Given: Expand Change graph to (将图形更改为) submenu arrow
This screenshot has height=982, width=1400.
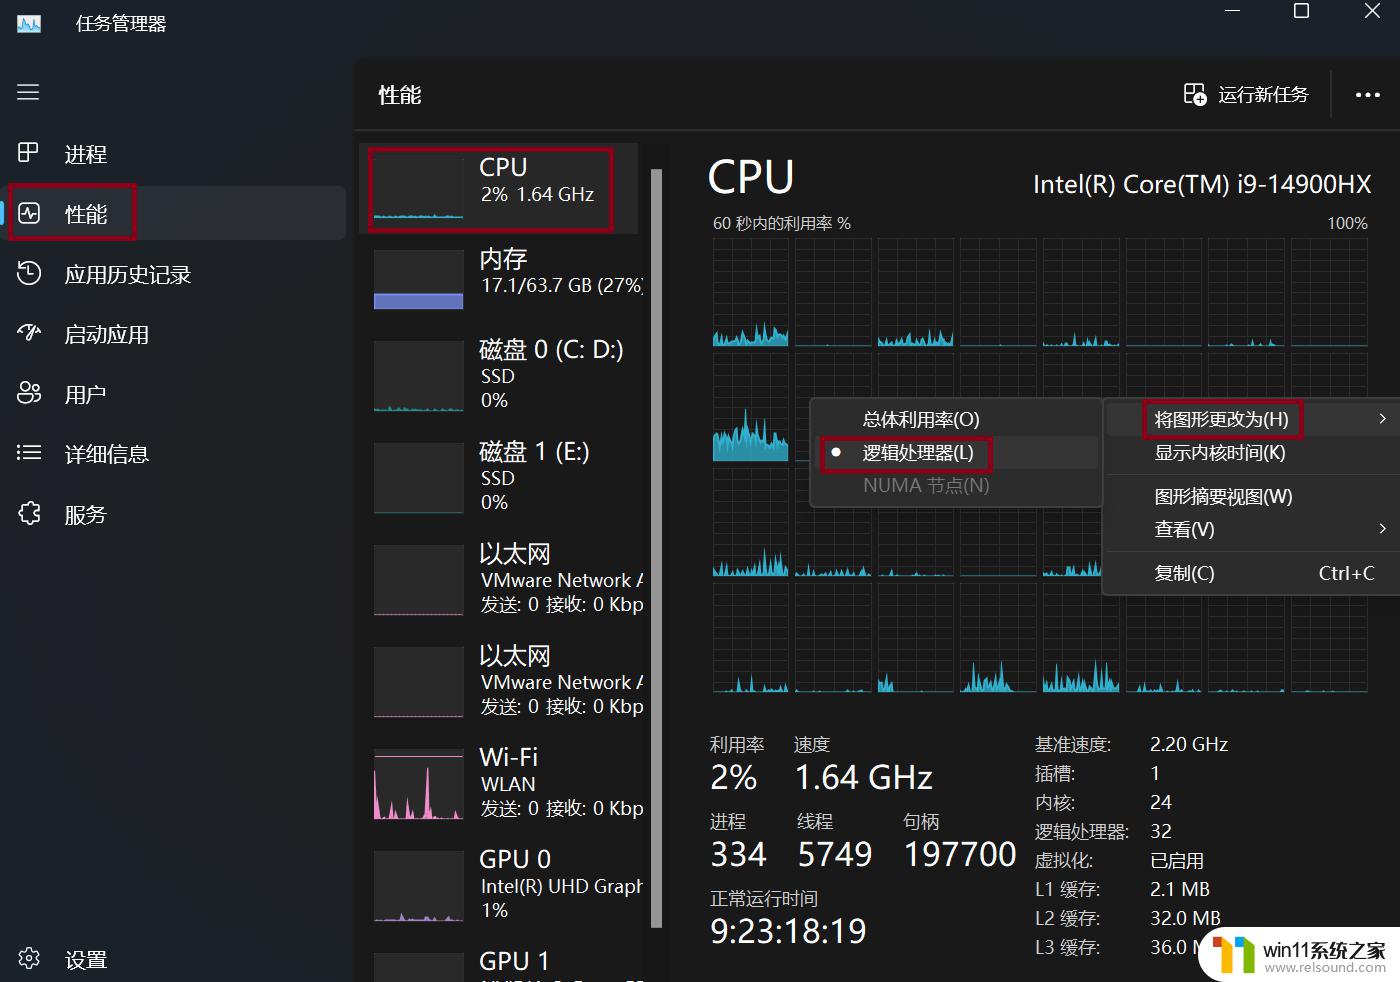Looking at the screenshot, I should [x=1382, y=419].
